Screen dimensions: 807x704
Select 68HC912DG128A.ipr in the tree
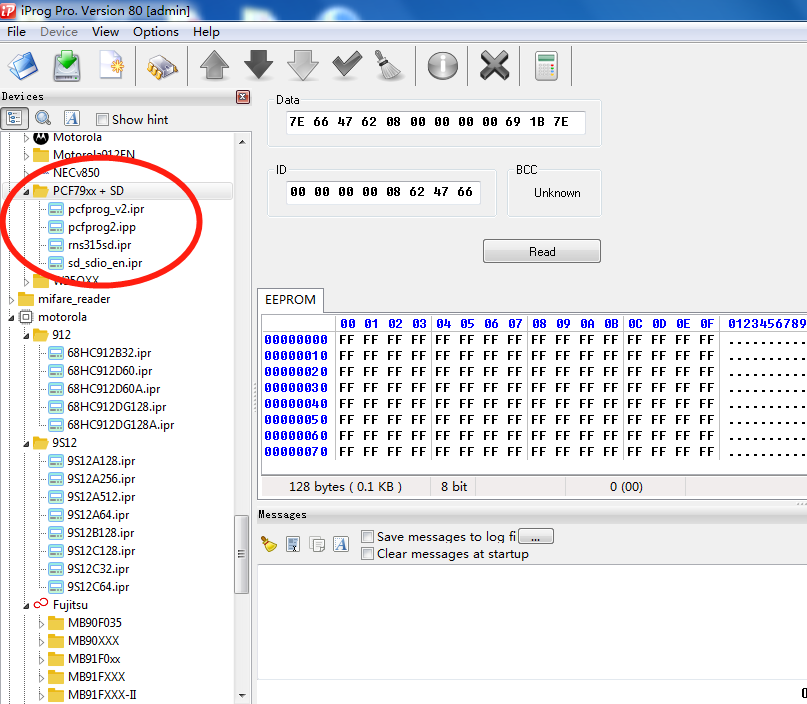(x=120, y=425)
